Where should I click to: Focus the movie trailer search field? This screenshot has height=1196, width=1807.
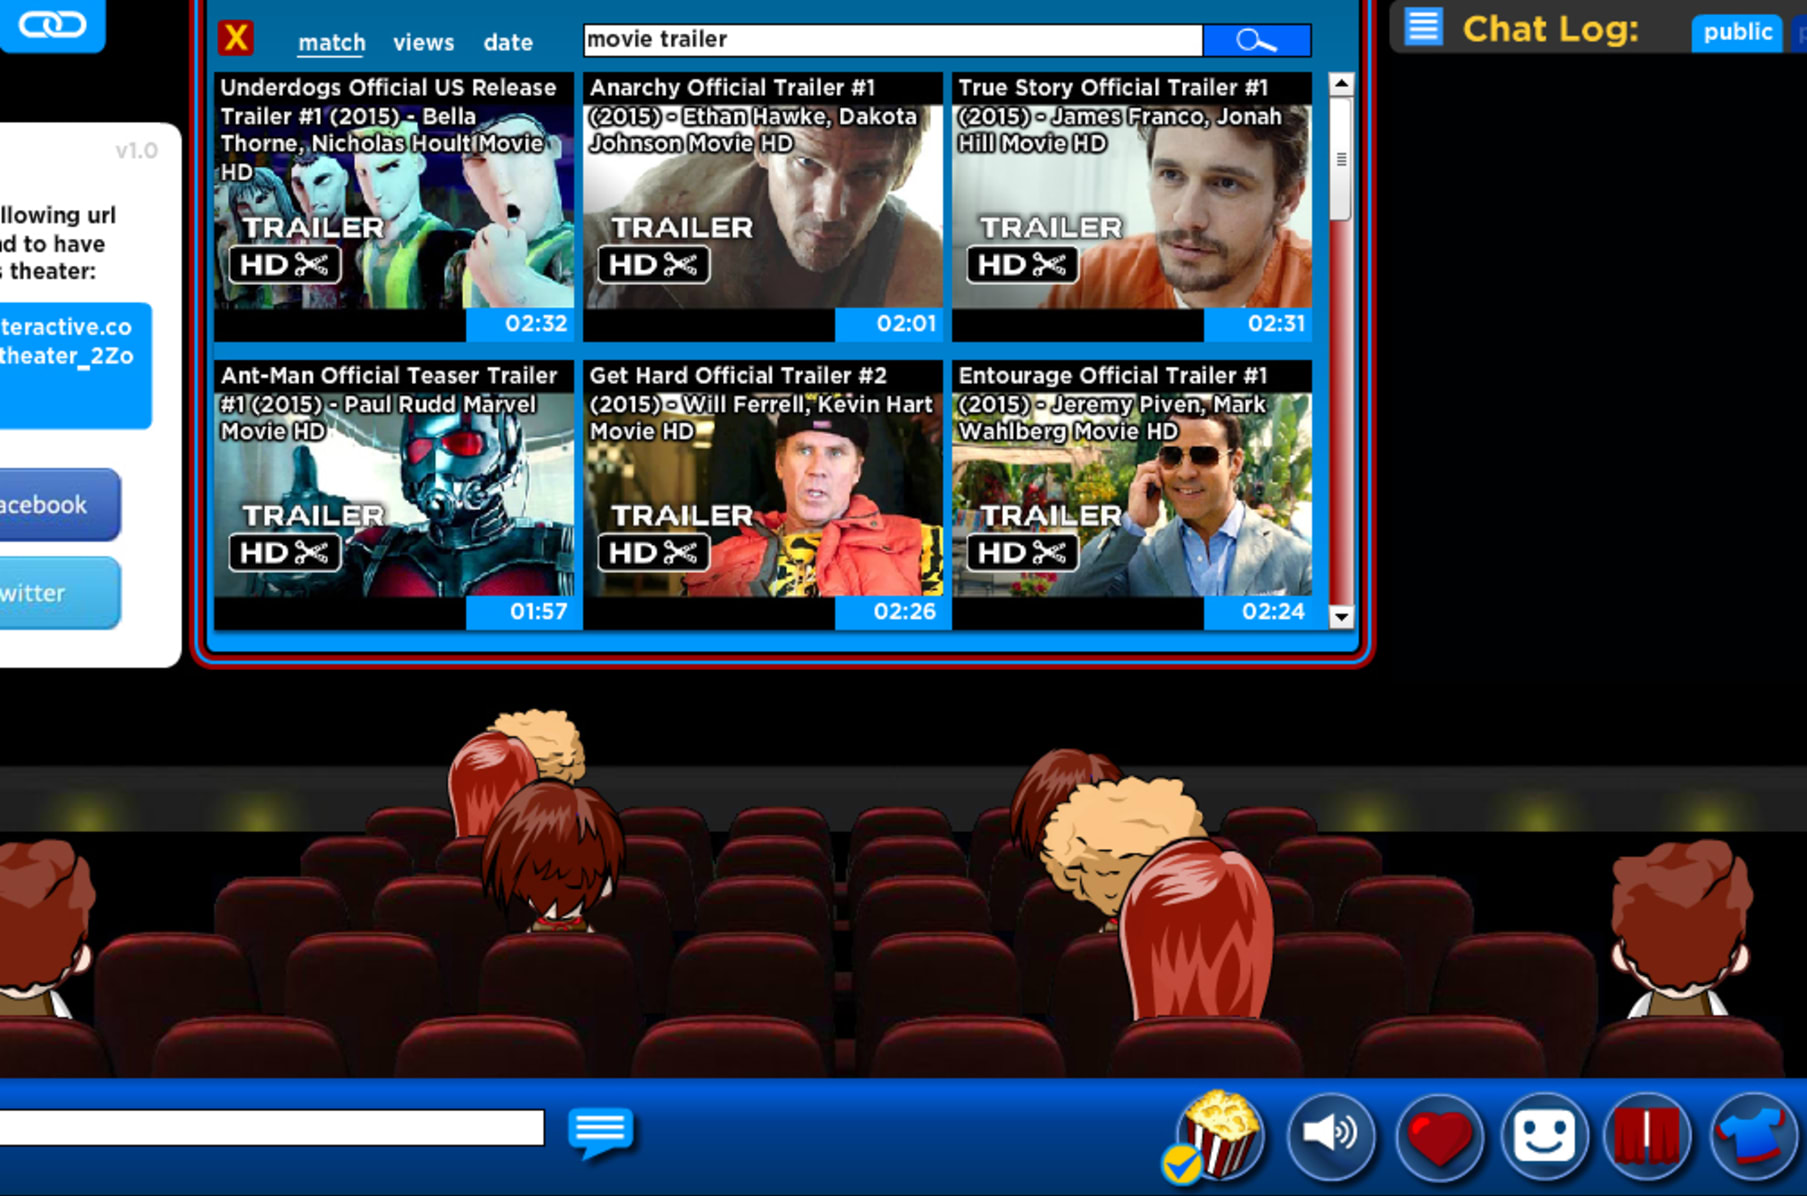[893, 39]
